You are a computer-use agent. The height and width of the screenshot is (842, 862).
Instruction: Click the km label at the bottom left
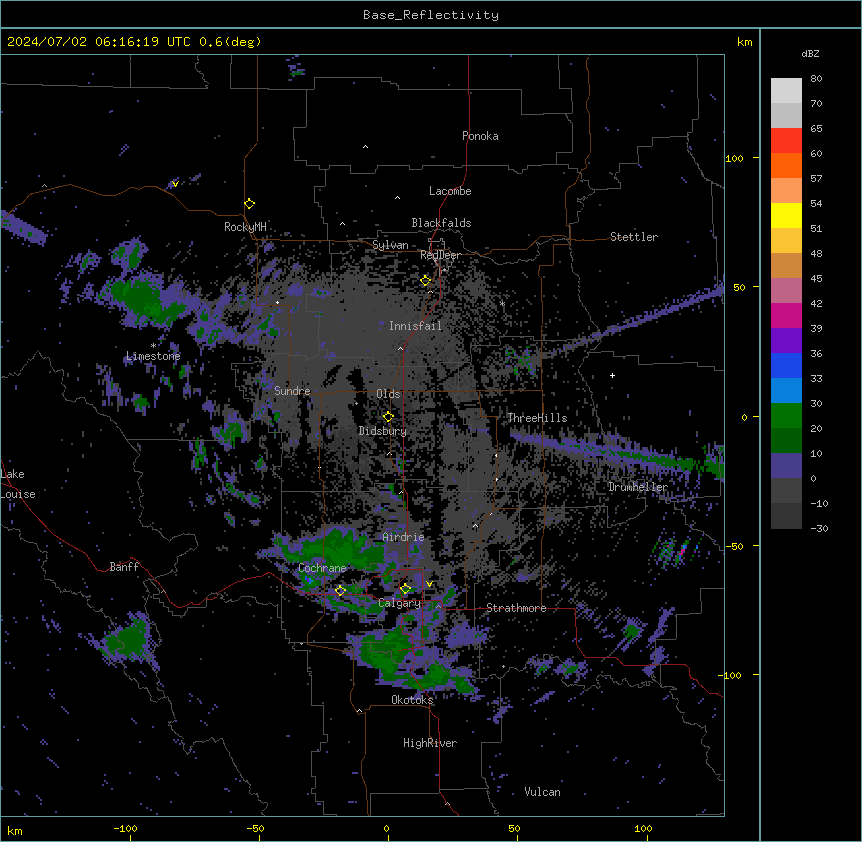coord(15,830)
